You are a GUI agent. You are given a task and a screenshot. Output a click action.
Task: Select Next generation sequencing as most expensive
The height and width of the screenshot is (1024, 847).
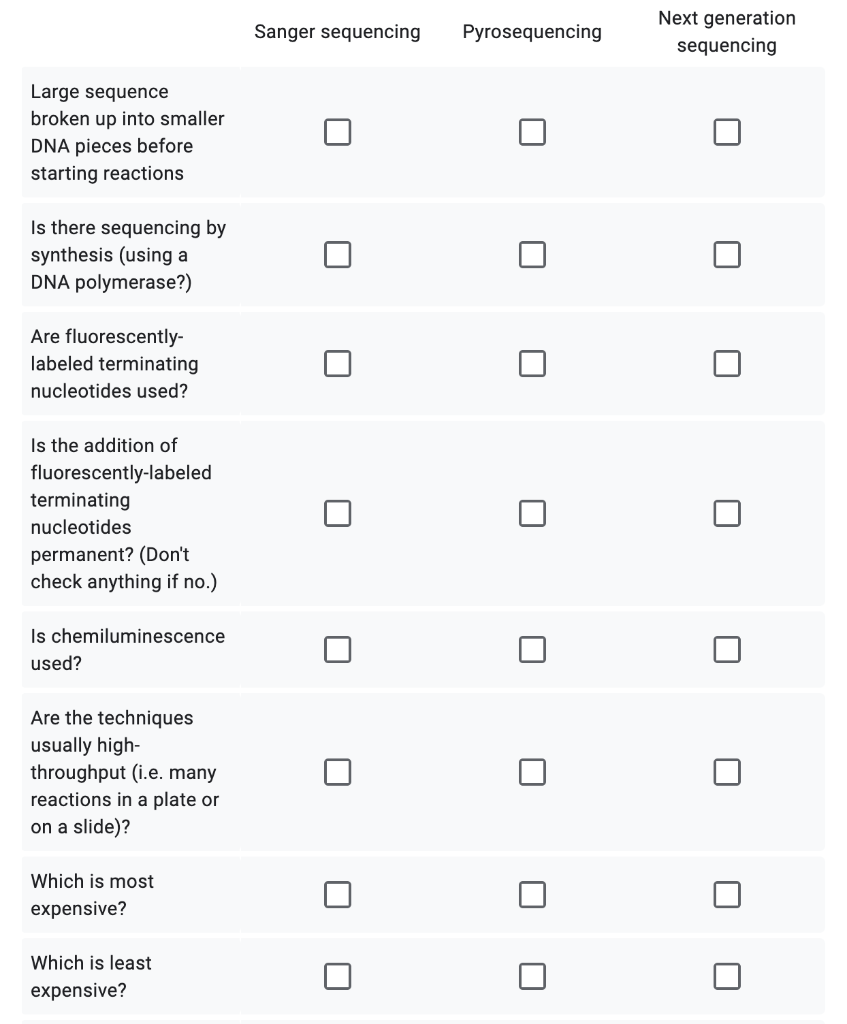click(727, 895)
